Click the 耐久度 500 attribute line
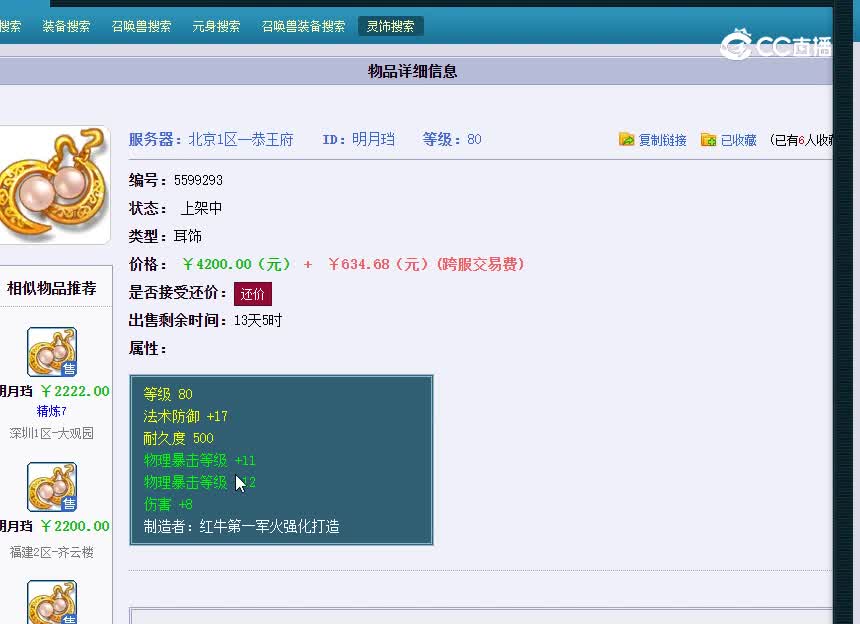 178,438
